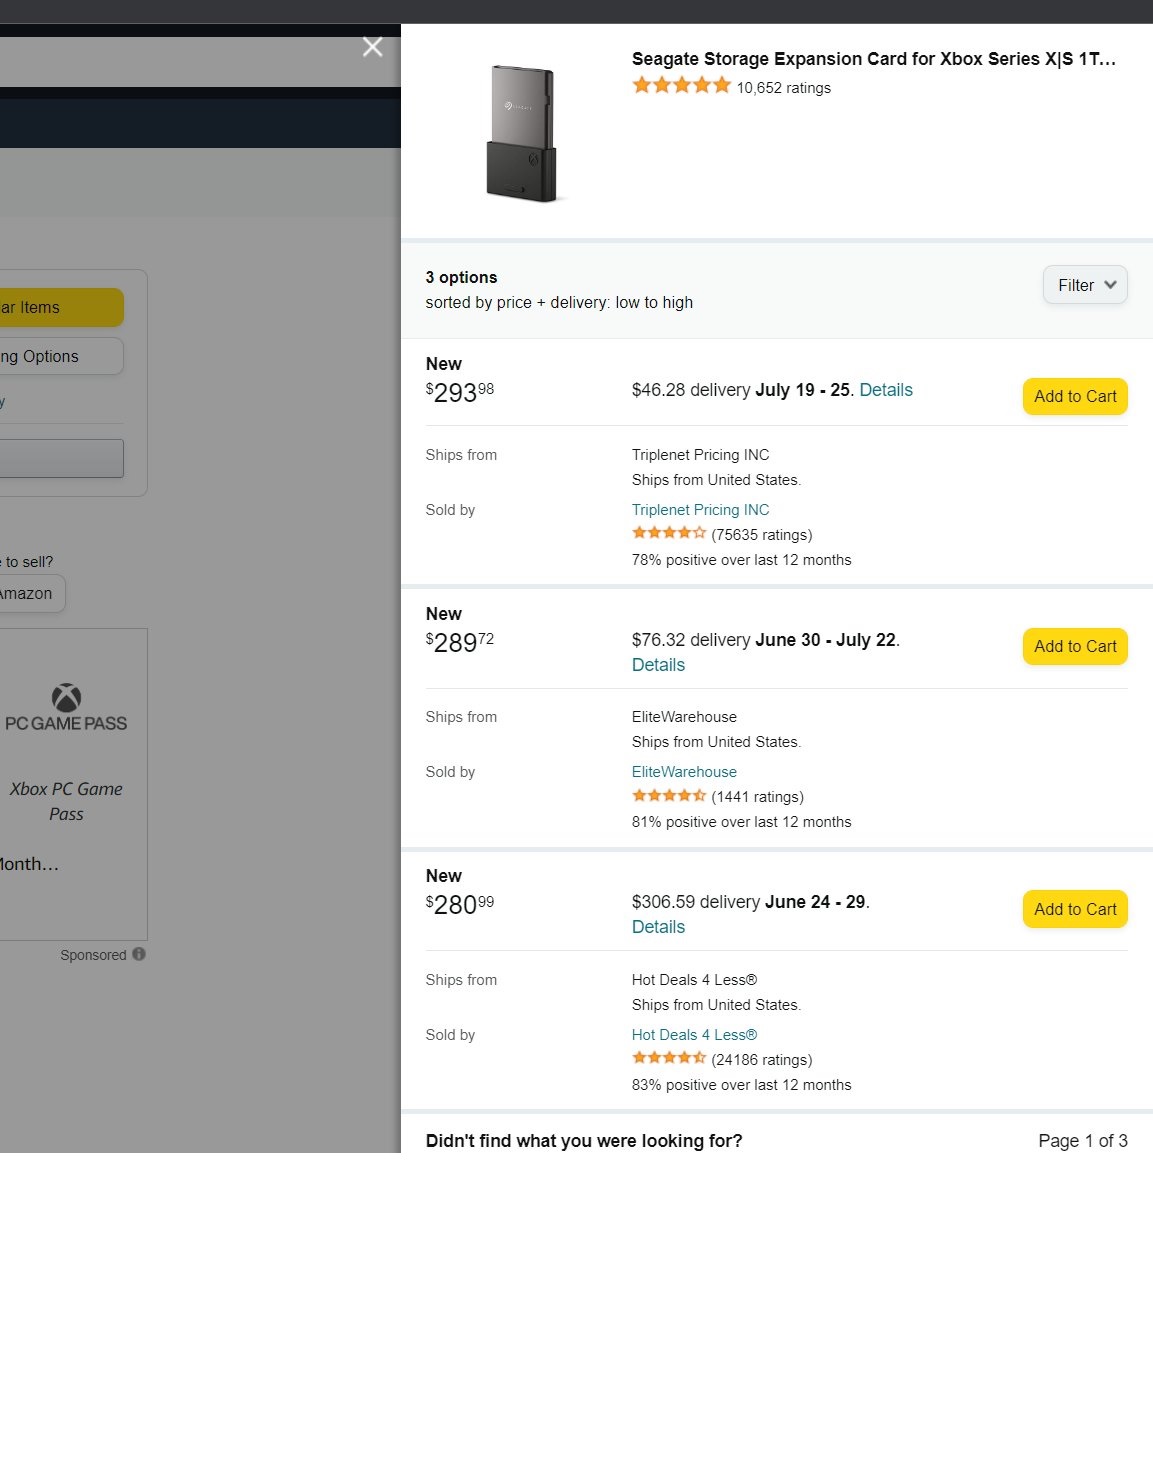Open Details for June 24 - 29 delivery
The height and width of the screenshot is (1484, 1153).
(x=658, y=927)
